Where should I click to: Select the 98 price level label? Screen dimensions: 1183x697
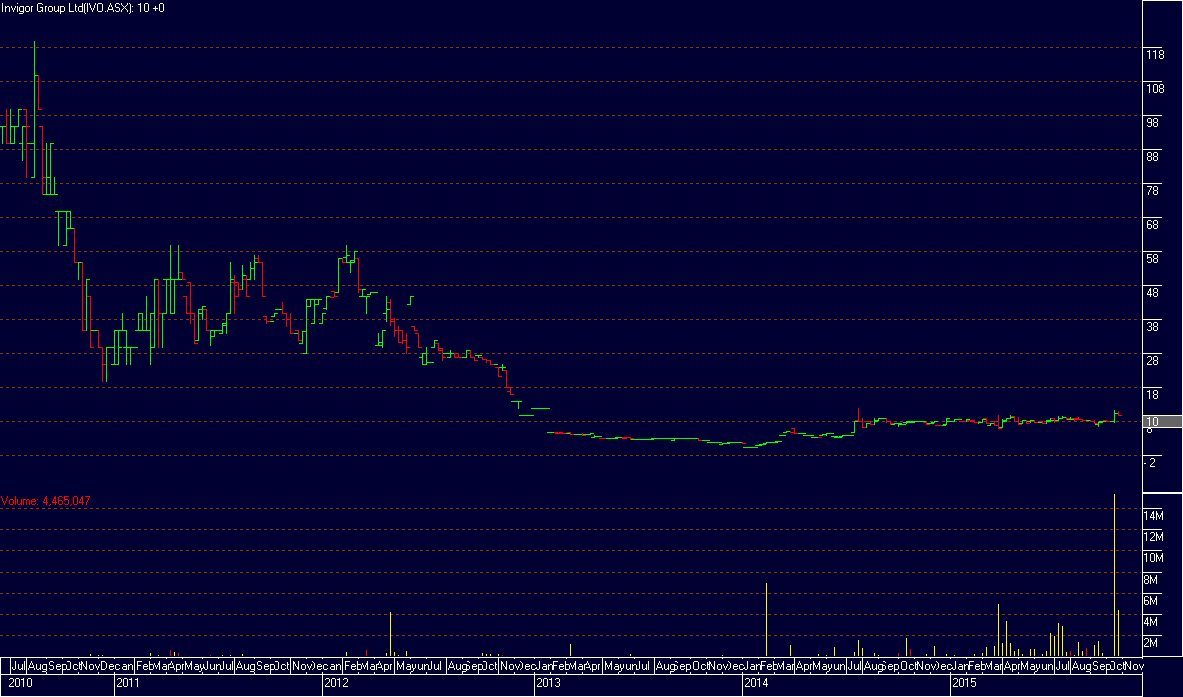[1152, 123]
